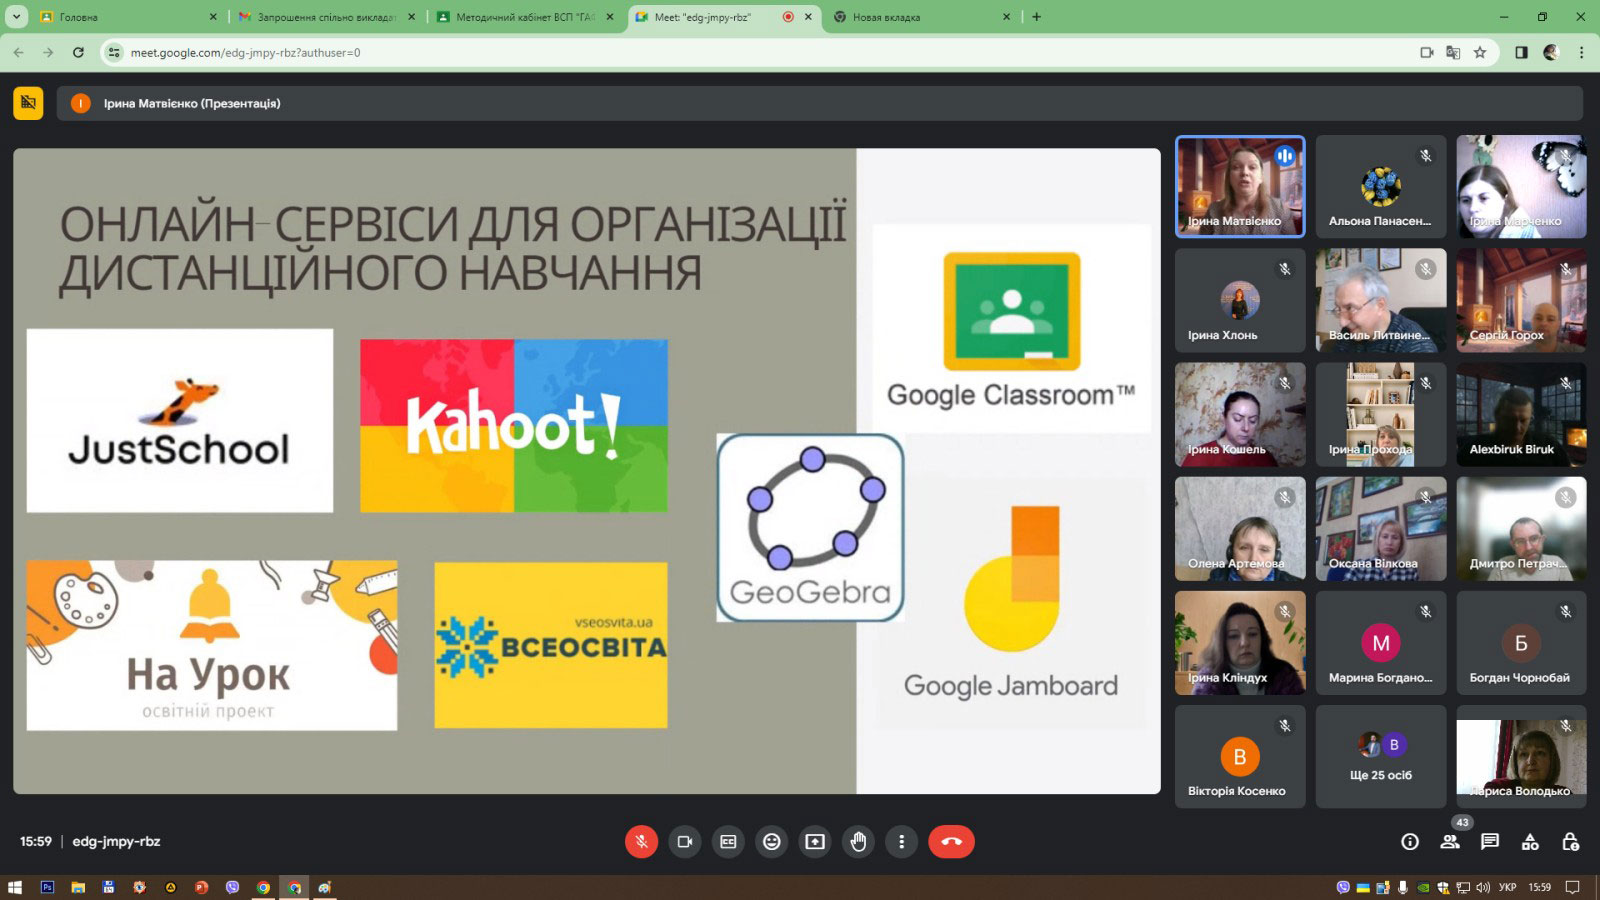This screenshot has height=900, width=1600.
Task: Close the Новая вкладка tab
Action: click(x=1007, y=17)
